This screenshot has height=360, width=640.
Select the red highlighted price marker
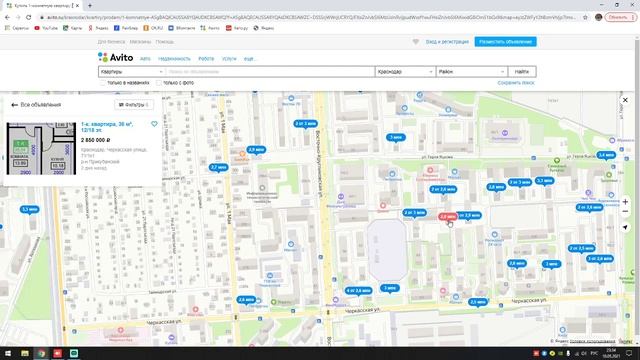(x=447, y=216)
